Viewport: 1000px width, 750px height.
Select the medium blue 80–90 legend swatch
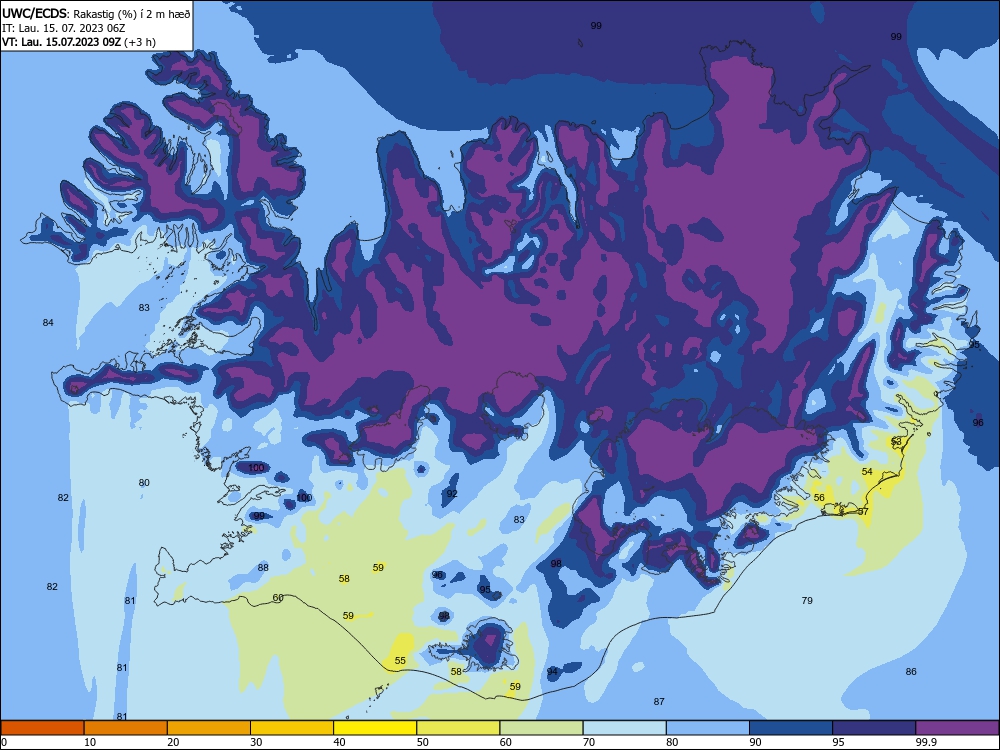[x=708, y=728]
